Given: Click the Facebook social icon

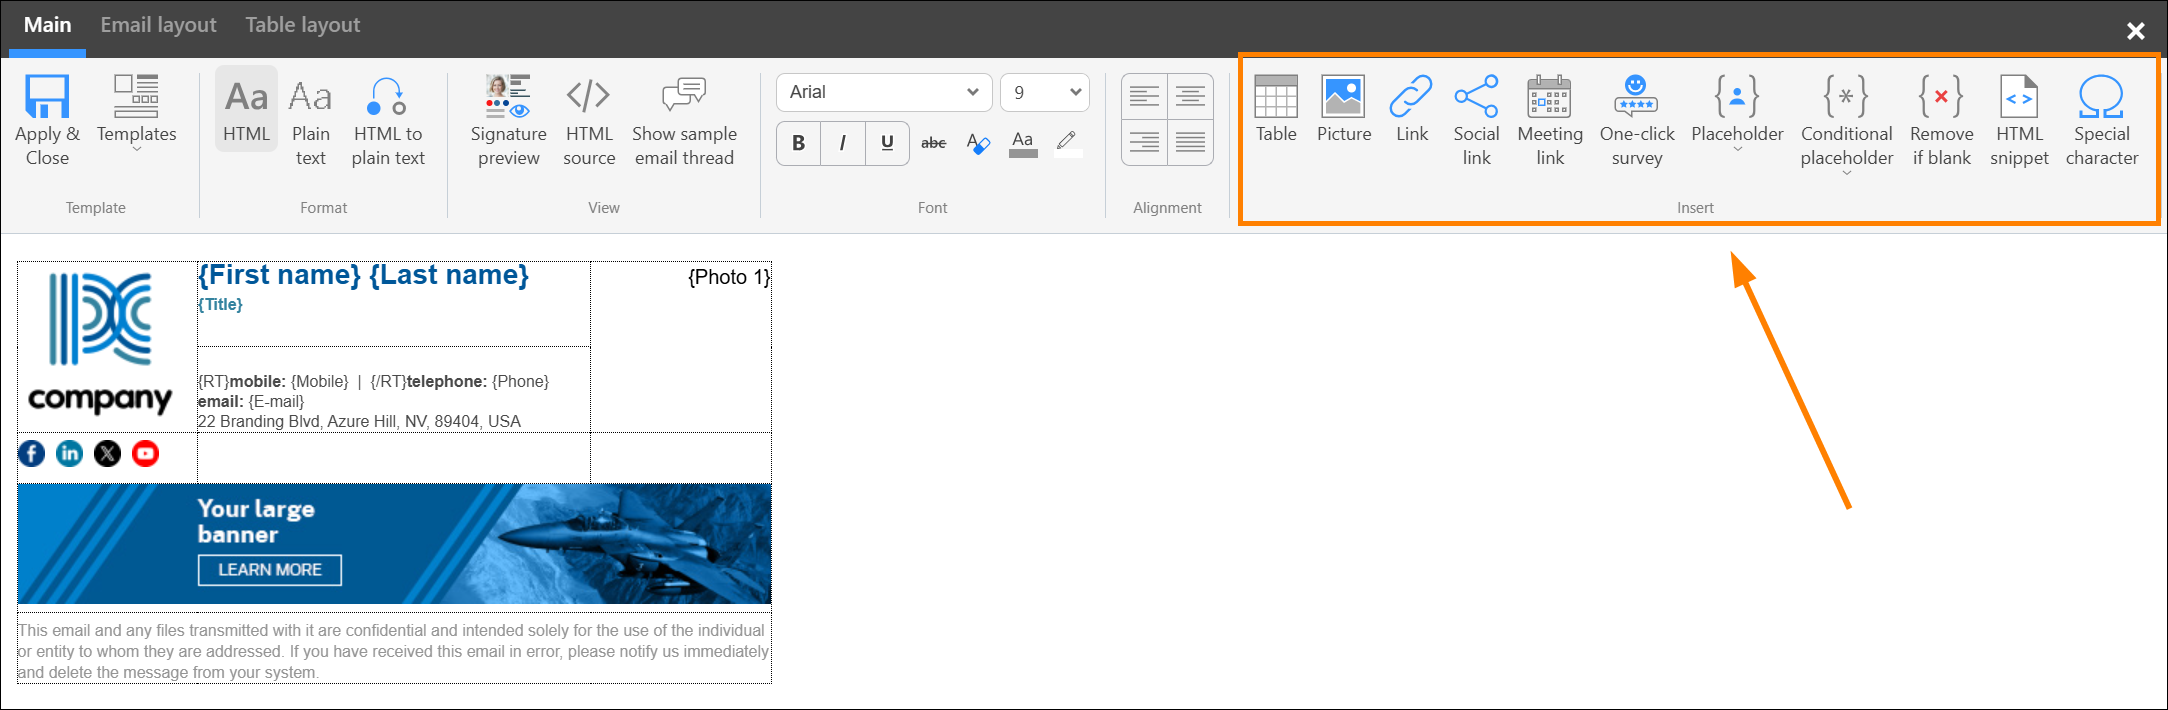Looking at the screenshot, I should pyautogui.click(x=32, y=454).
